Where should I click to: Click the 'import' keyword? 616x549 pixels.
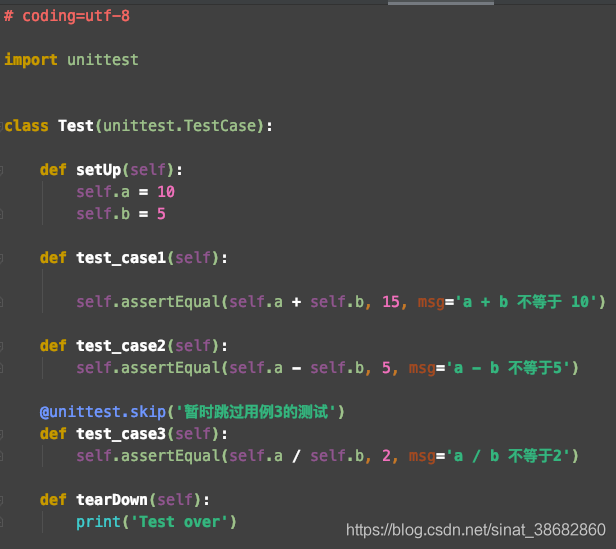point(31,60)
